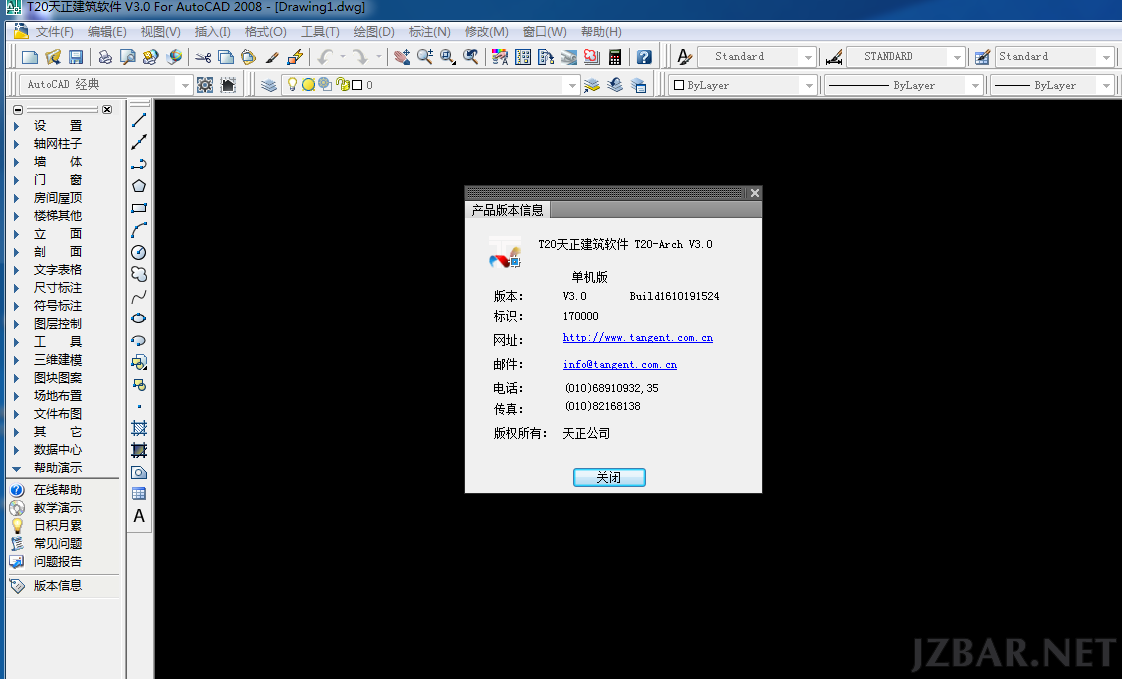Open dimension style STANDARD dropdown
Screen dimensions: 1122x679
(x=957, y=57)
